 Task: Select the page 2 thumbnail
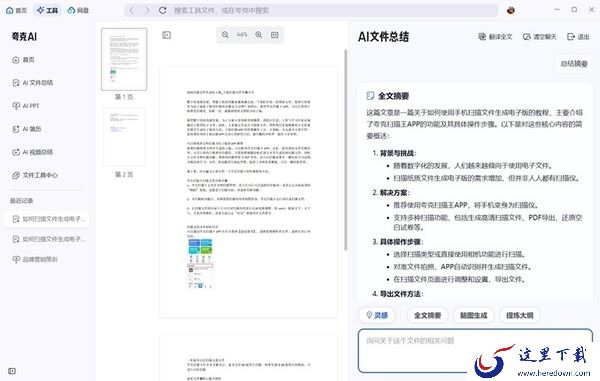pyautogui.click(x=124, y=137)
